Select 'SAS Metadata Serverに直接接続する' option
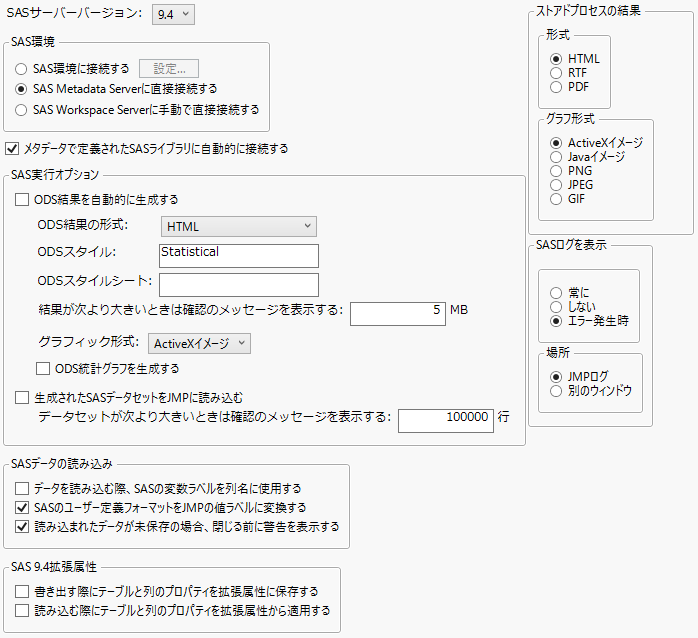The width and height of the screenshot is (698, 638). [21, 89]
